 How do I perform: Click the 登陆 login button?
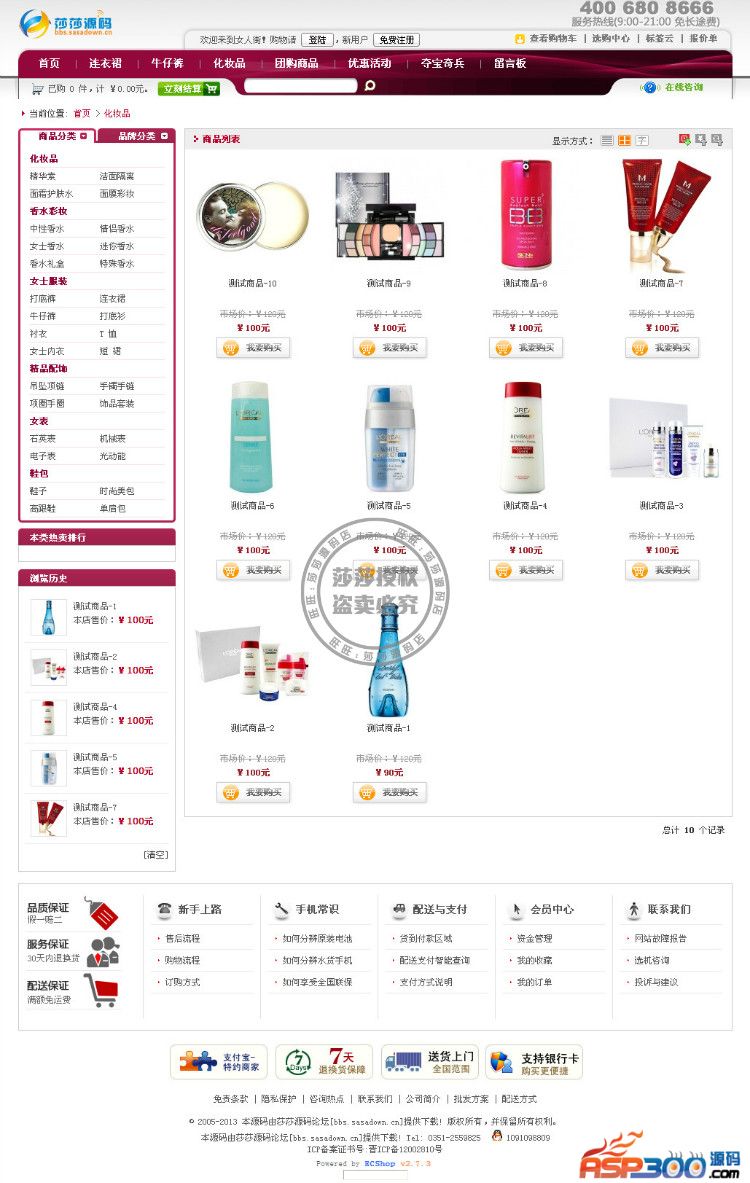[x=317, y=40]
